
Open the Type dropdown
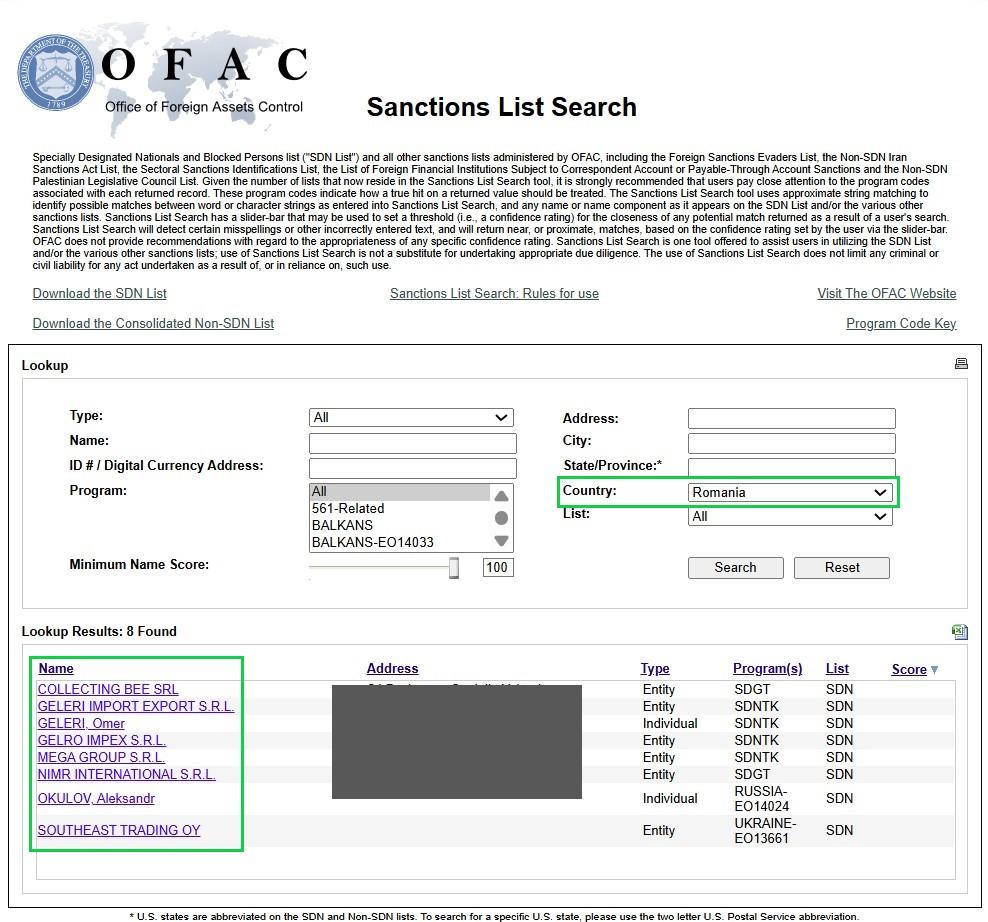pos(411,417)
